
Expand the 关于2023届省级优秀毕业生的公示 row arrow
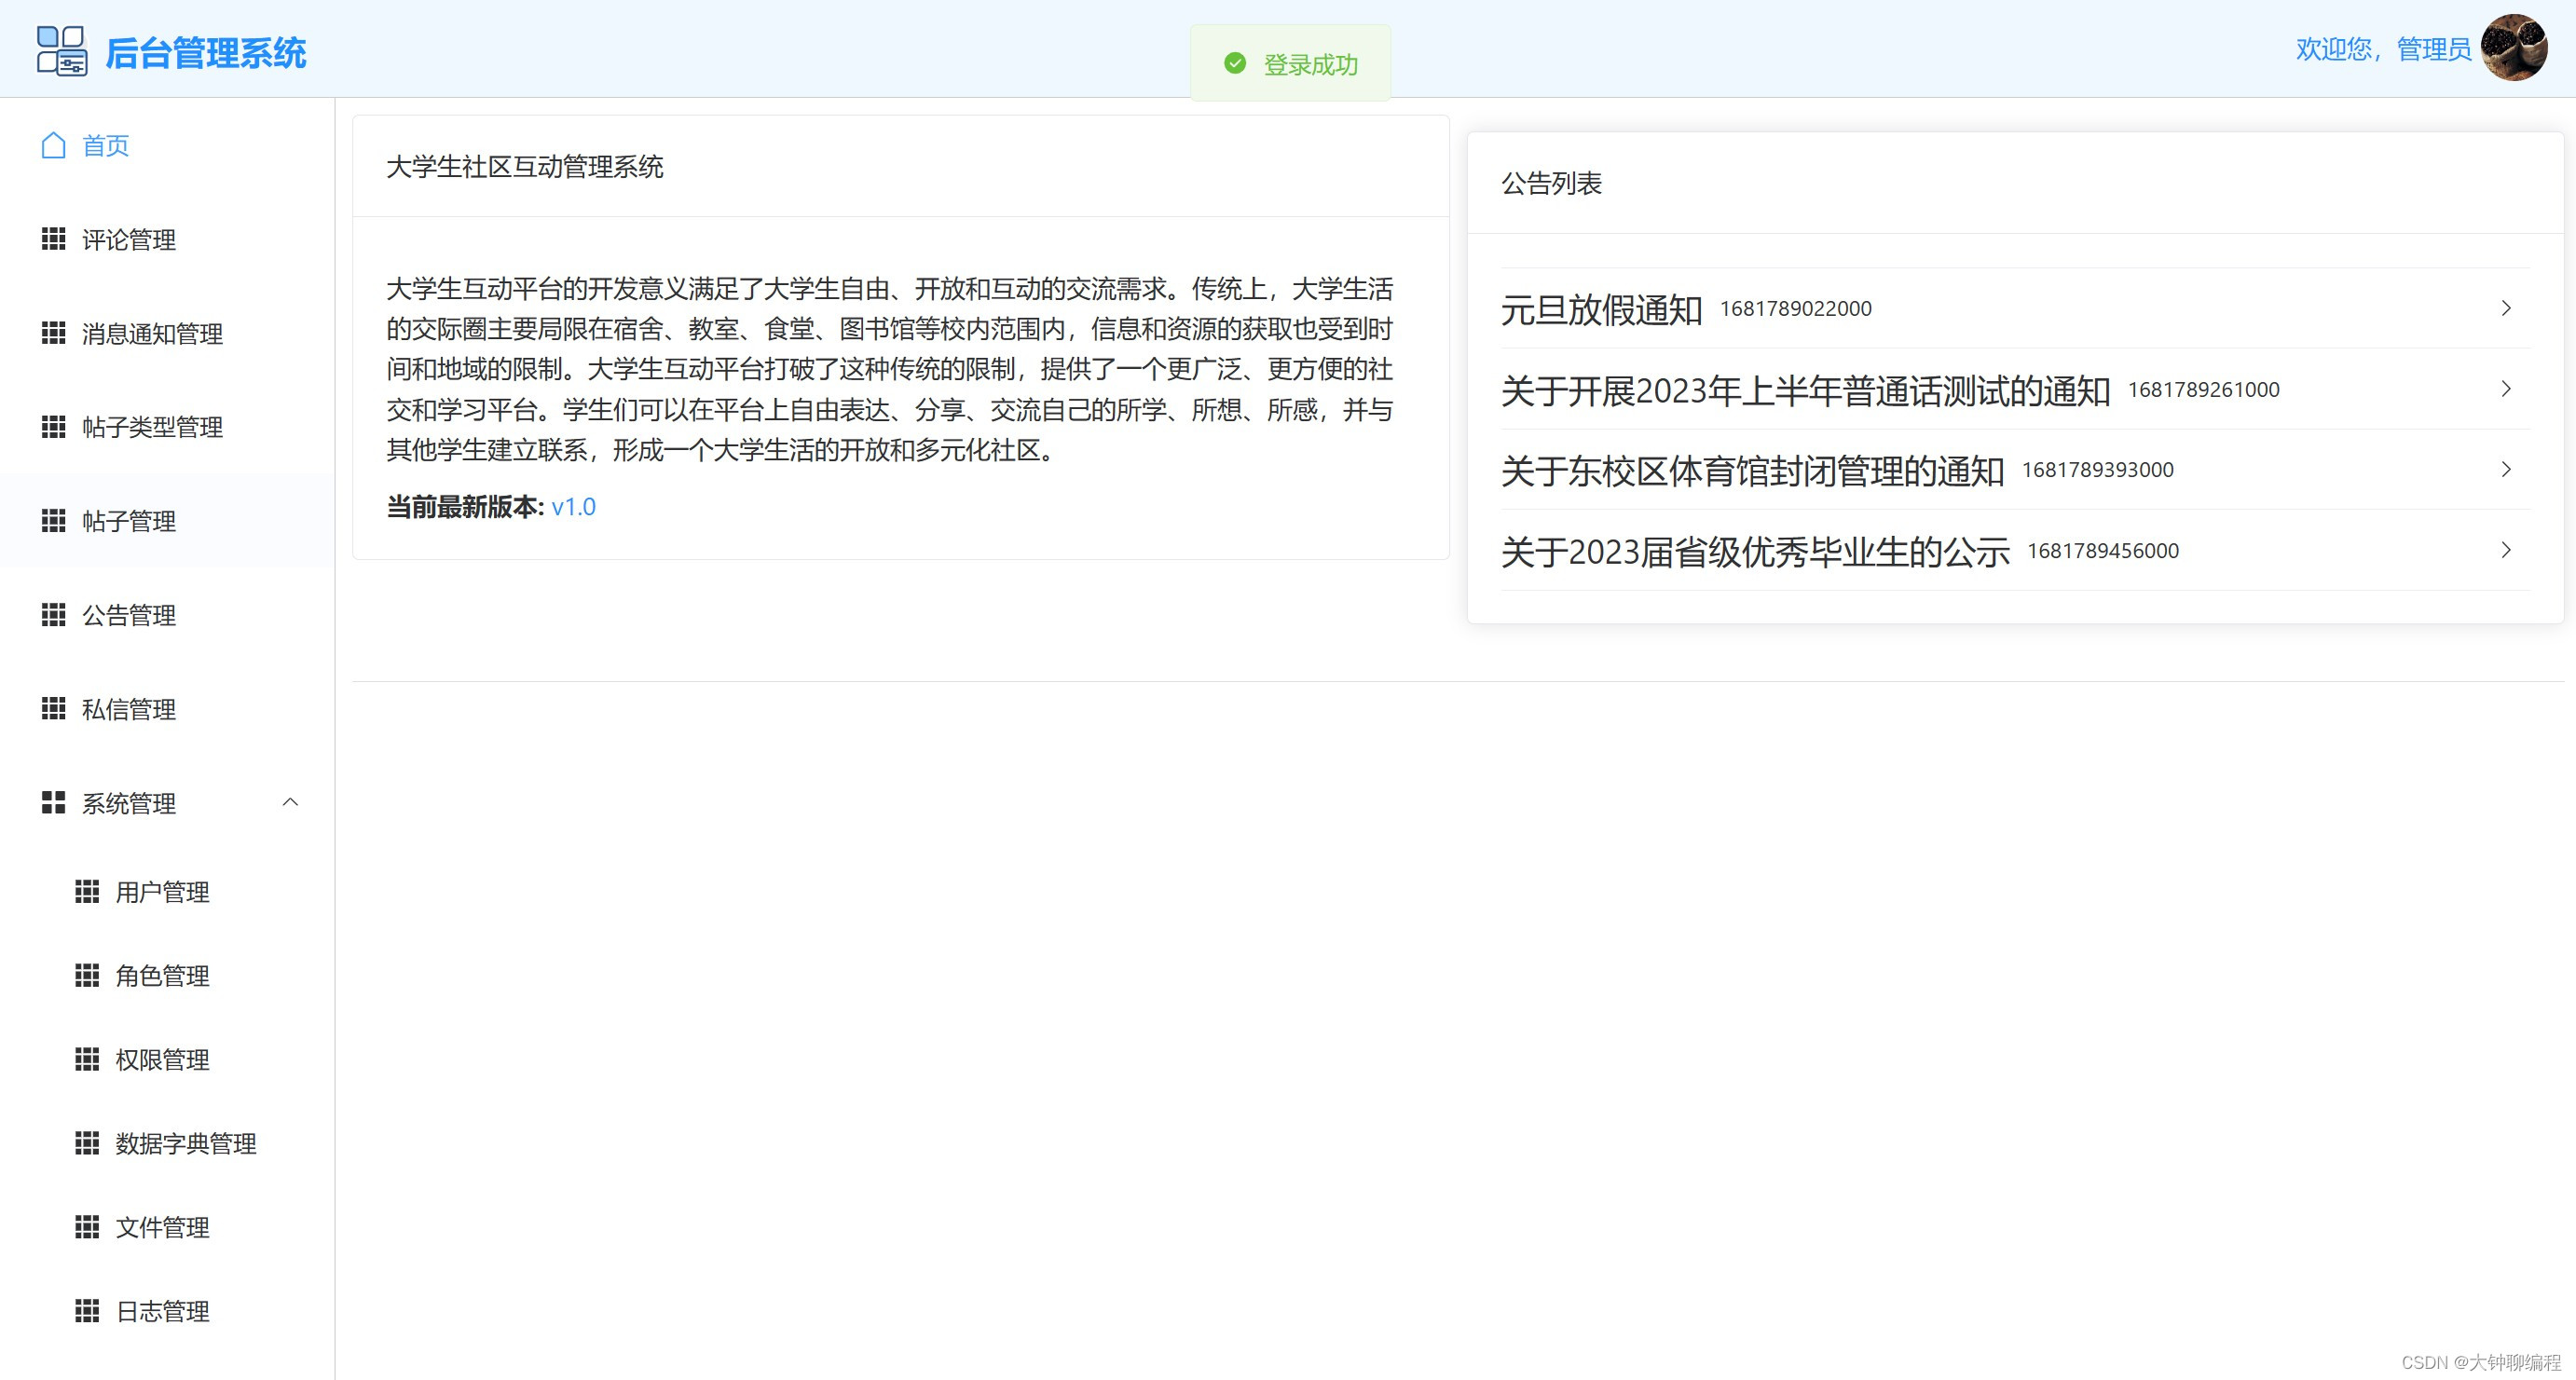2505,550
